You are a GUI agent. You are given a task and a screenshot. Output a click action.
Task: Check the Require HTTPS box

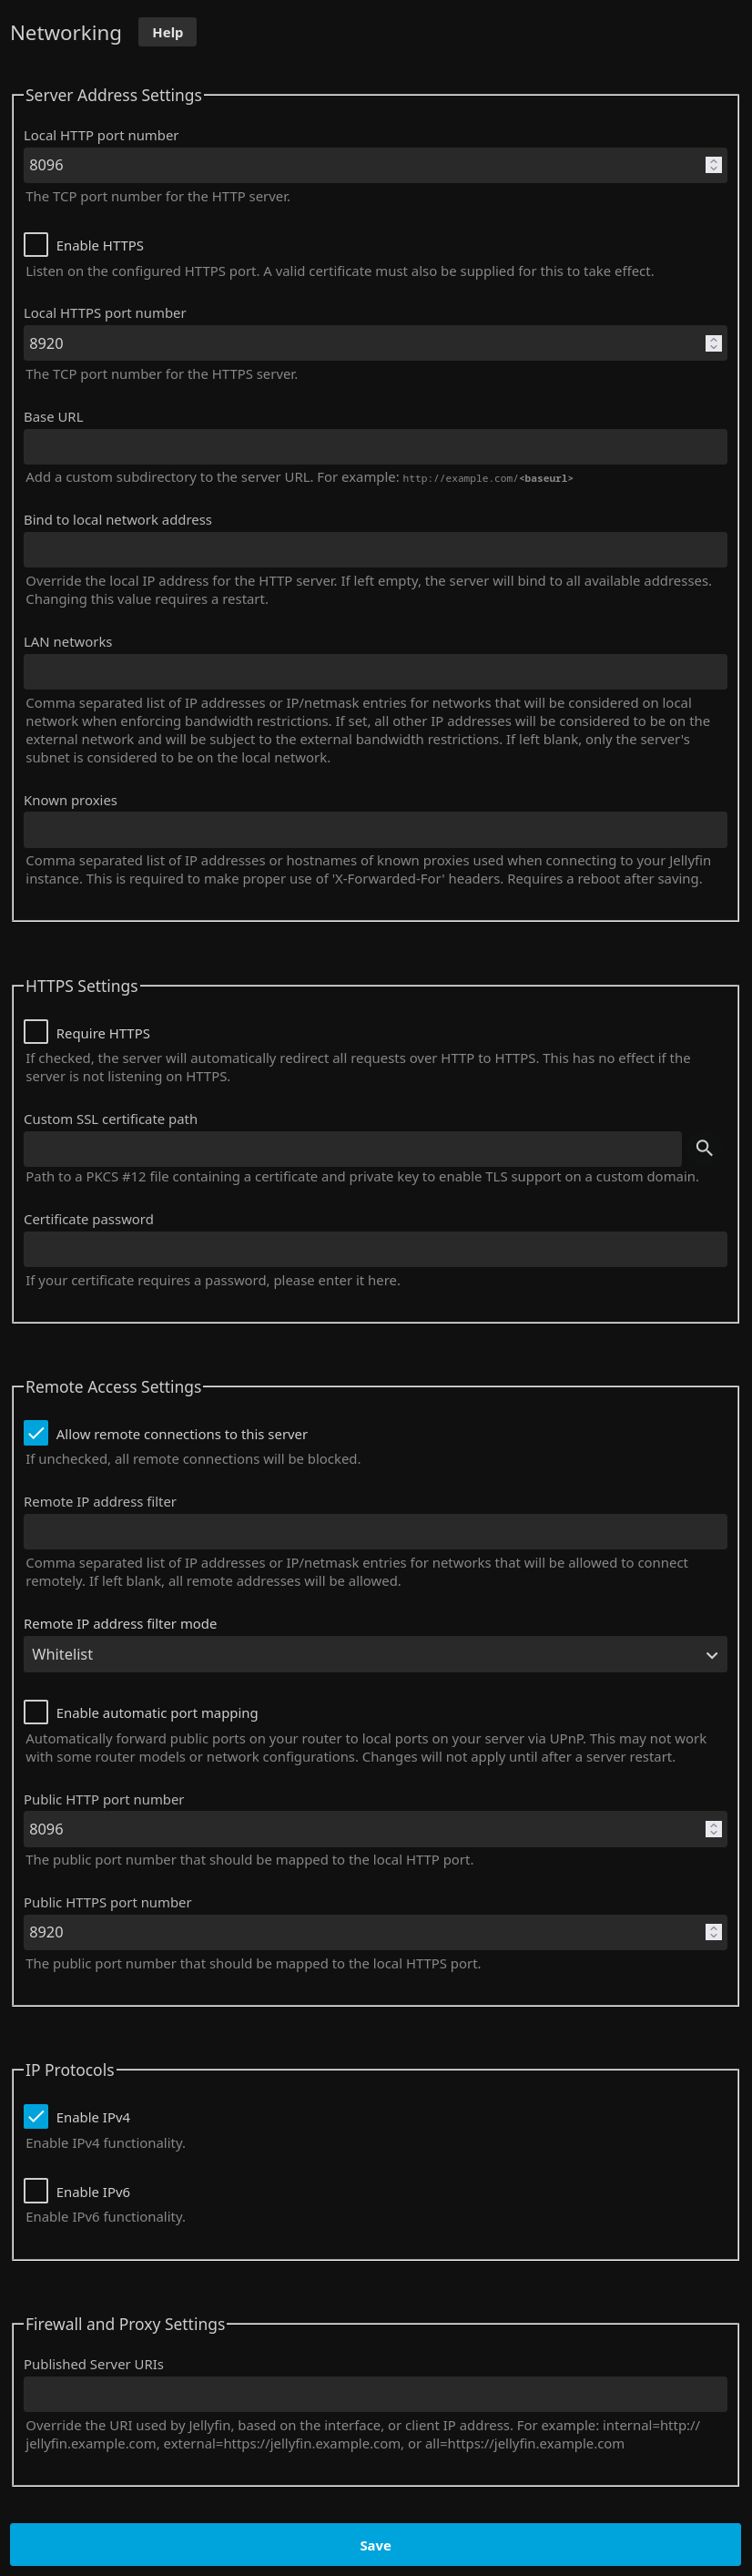[x=36, y=1032]
